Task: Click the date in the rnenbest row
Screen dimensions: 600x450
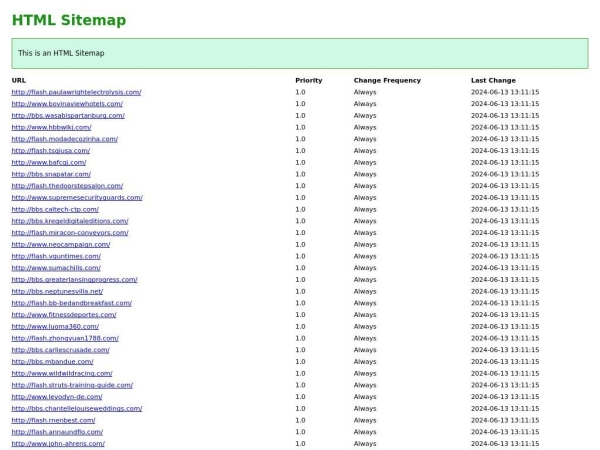Action: pos(505,421)
